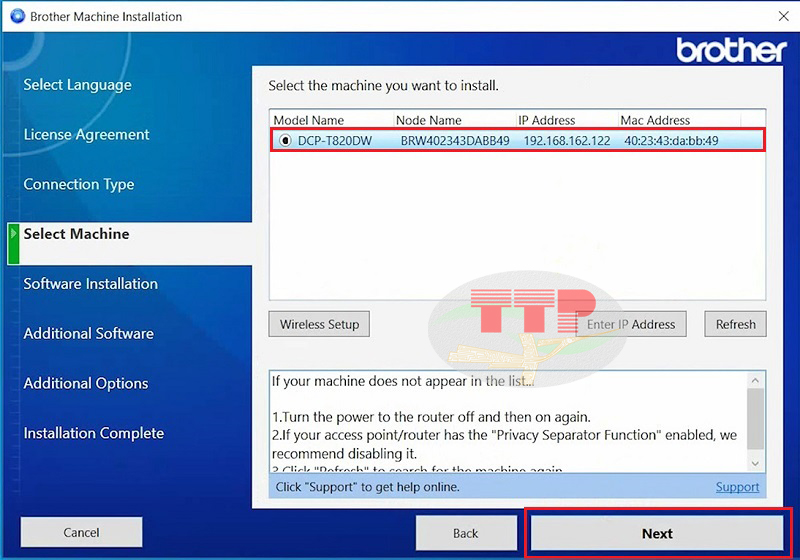800x560 pixels.
Task: Select the Additional Options step
Action: click(x=86, y=383)
